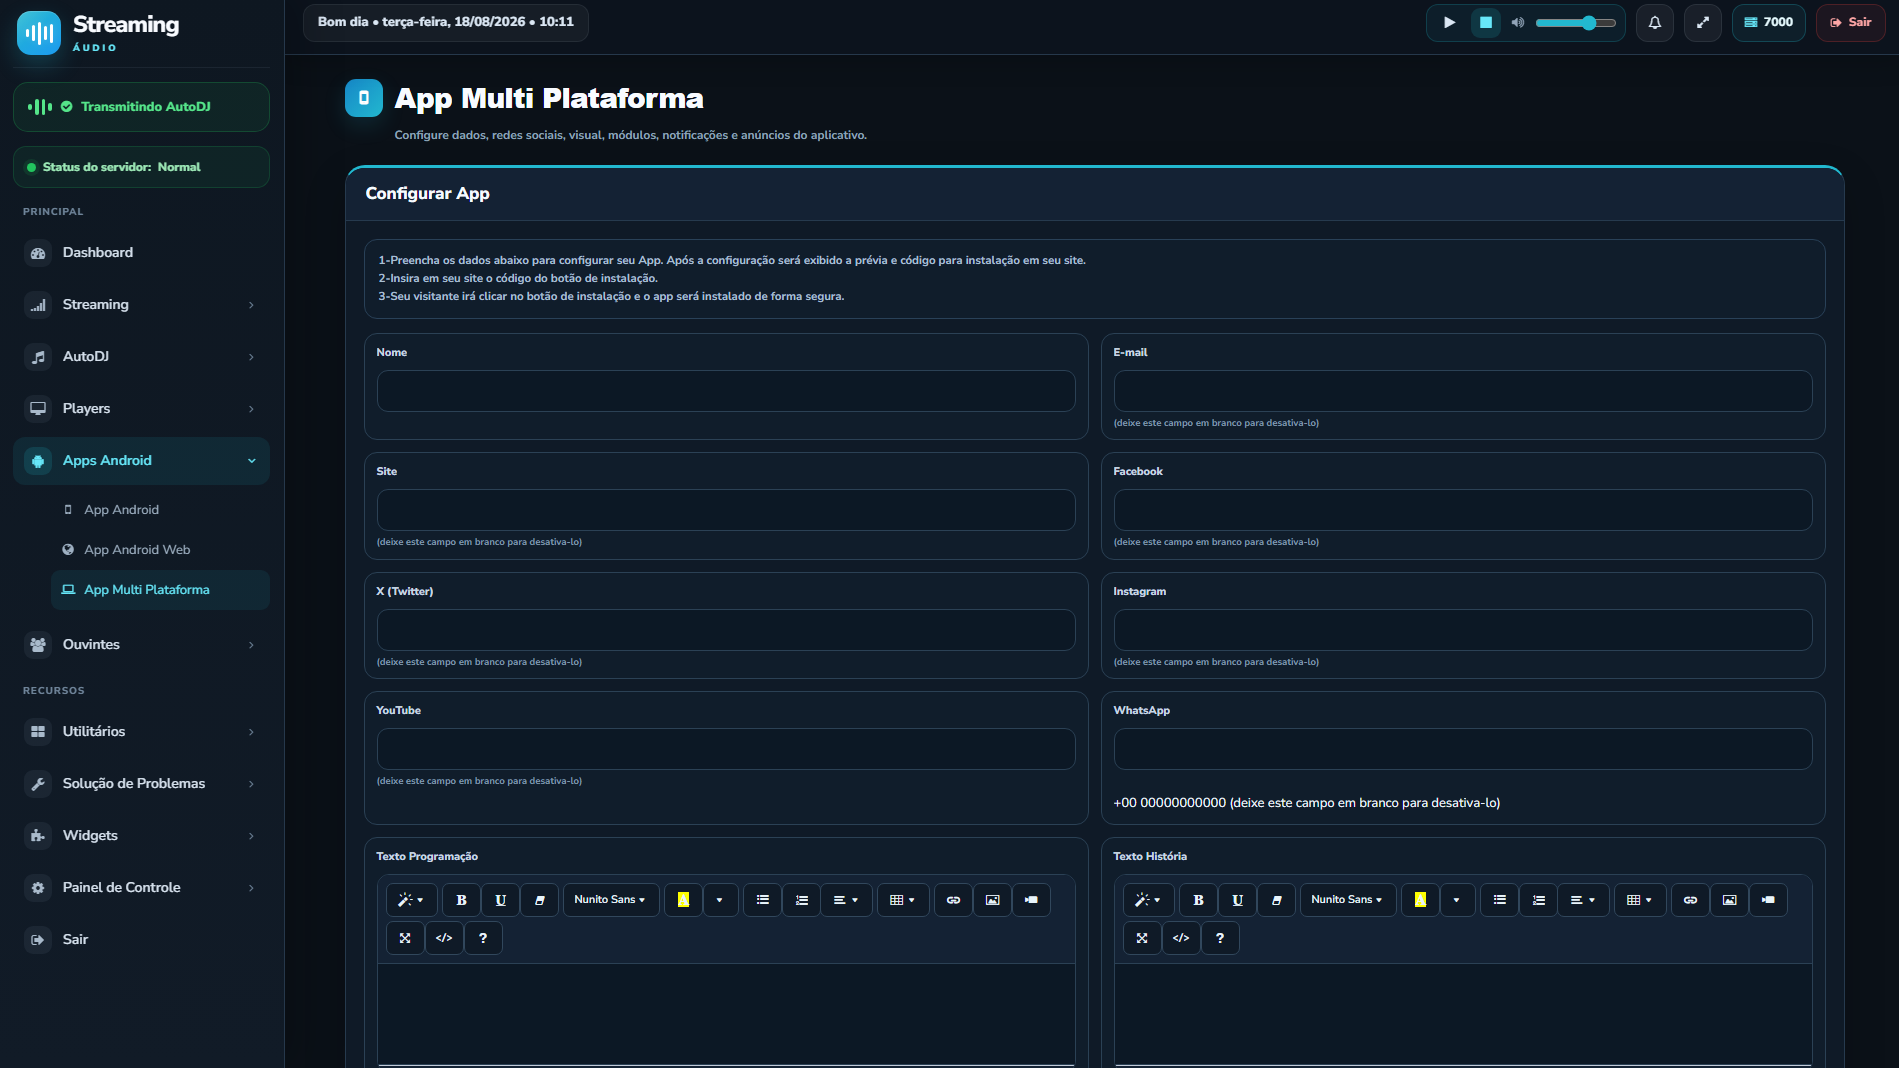Open paragraph alignment menu in Texto Programação
This screenshot has height=1068, width=1899.
[846, 900]
